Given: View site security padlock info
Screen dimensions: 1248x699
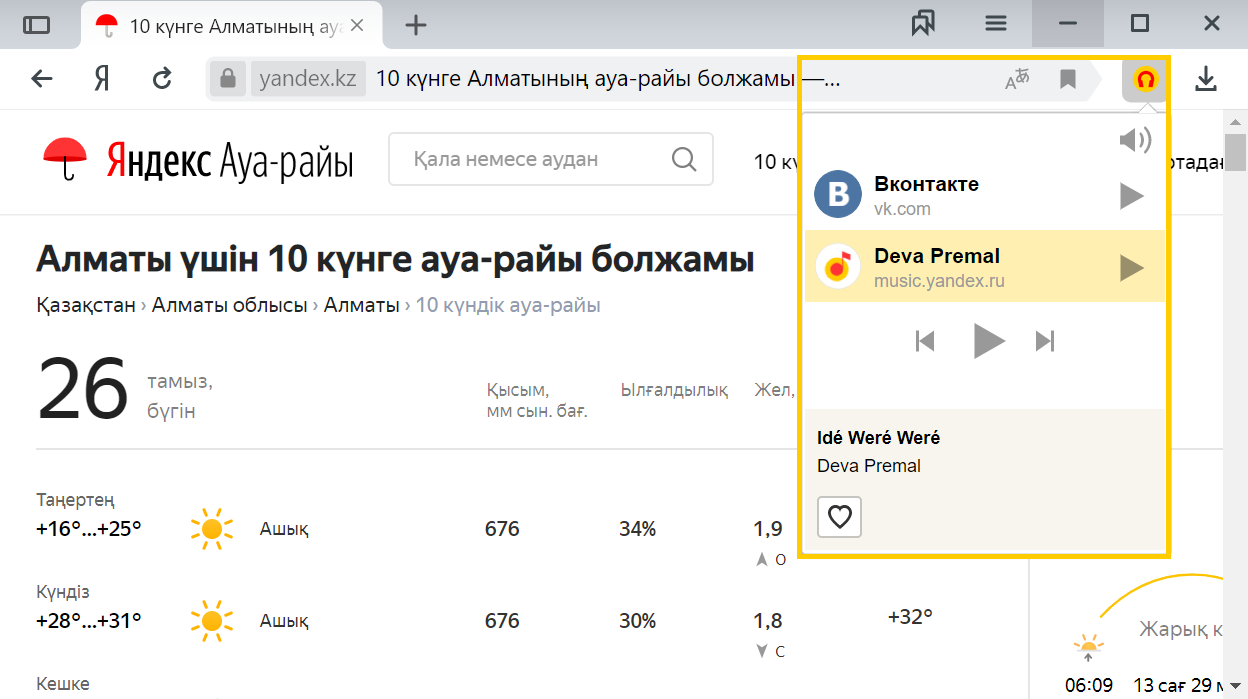Looking at the screenshot, I should coord(228,79).
